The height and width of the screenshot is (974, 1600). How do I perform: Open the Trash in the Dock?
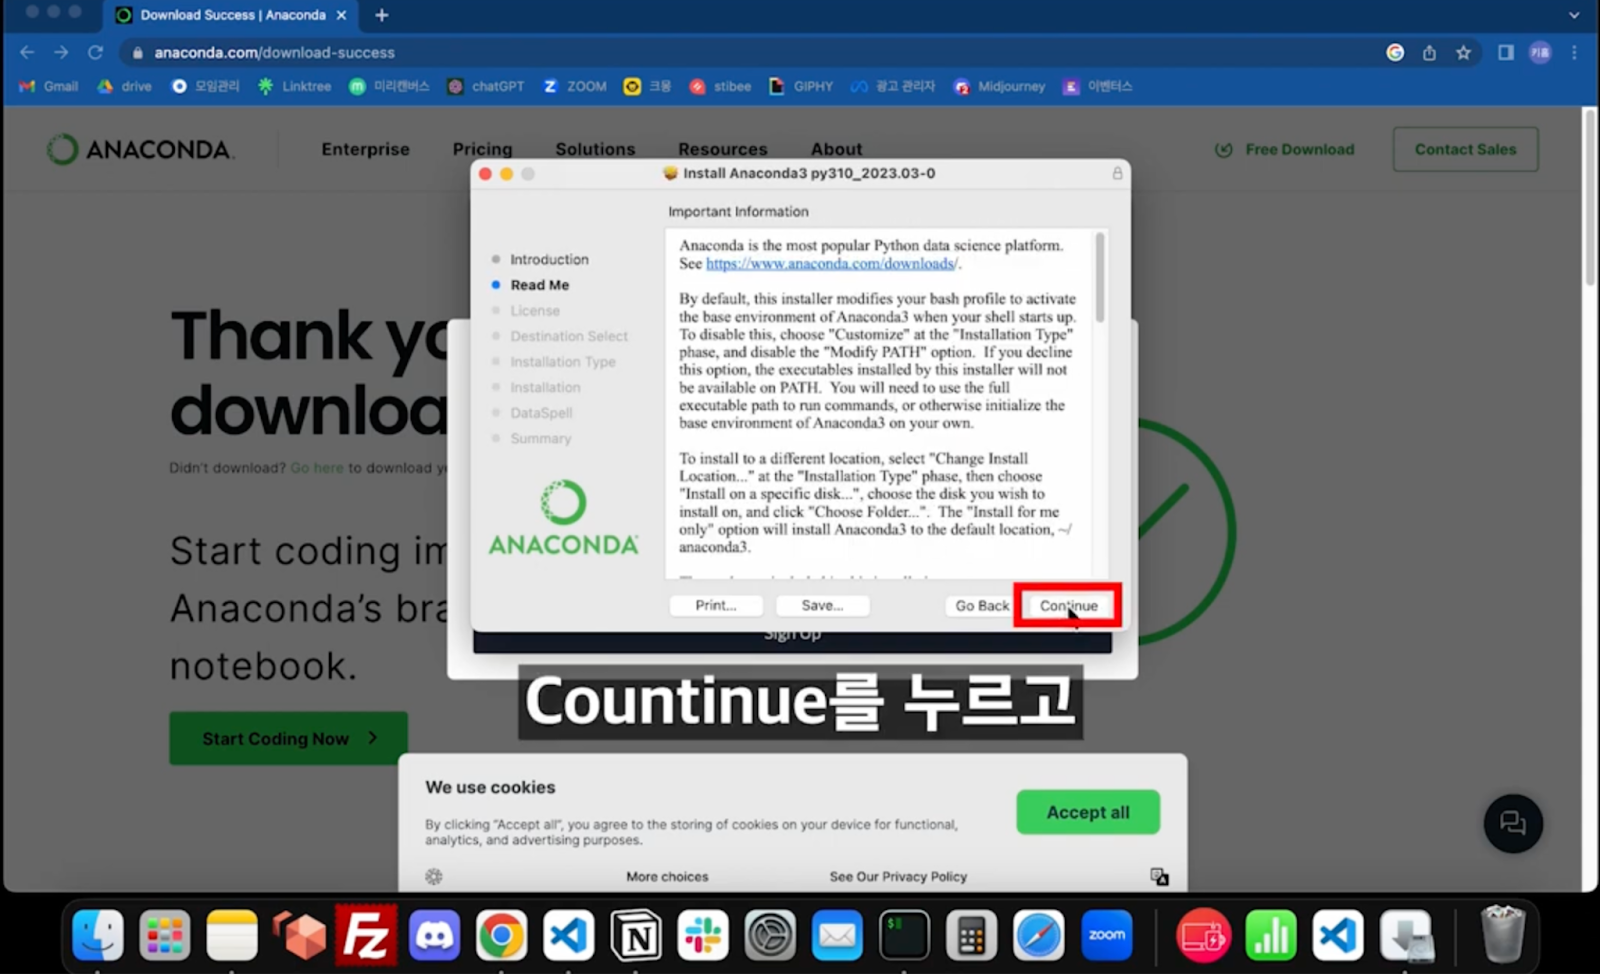[x=1502, y=934]
